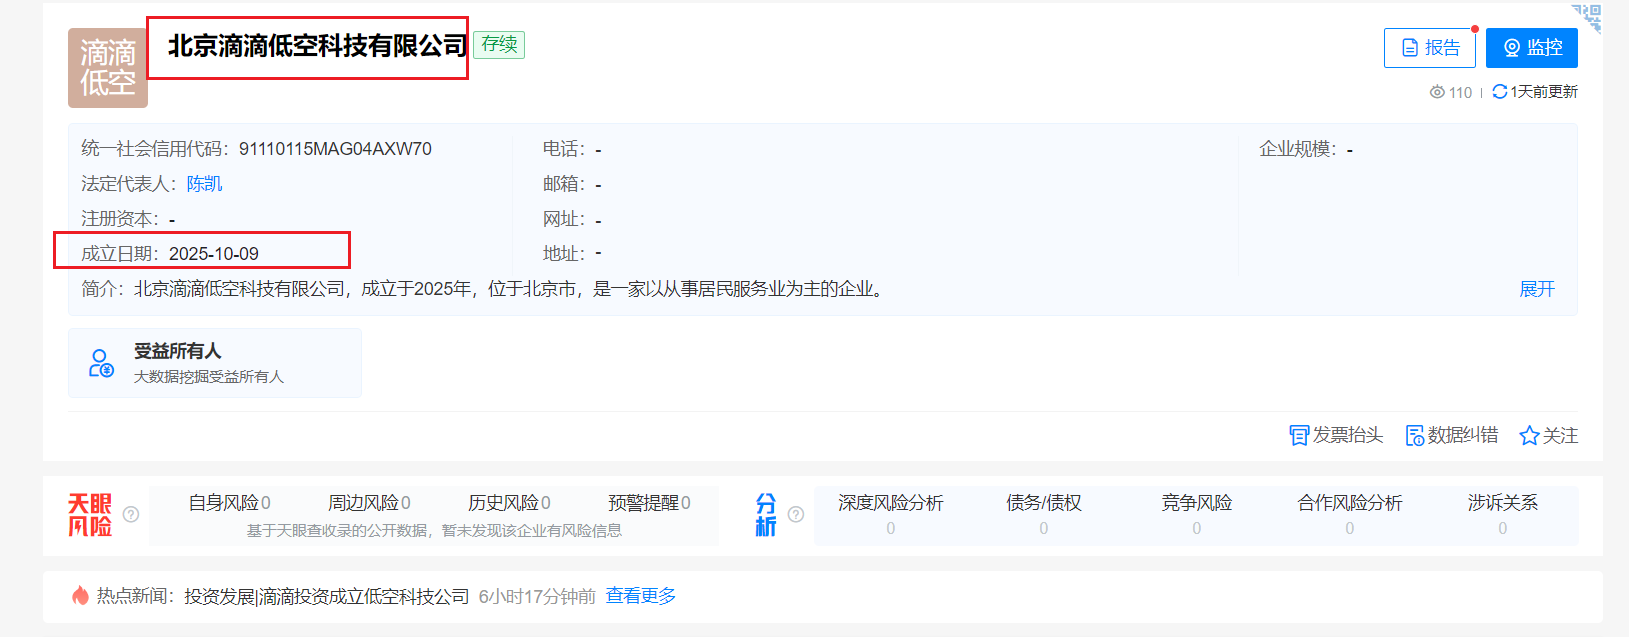
Task: Click the 报告 report button
Action: [x=1429, y=48]
